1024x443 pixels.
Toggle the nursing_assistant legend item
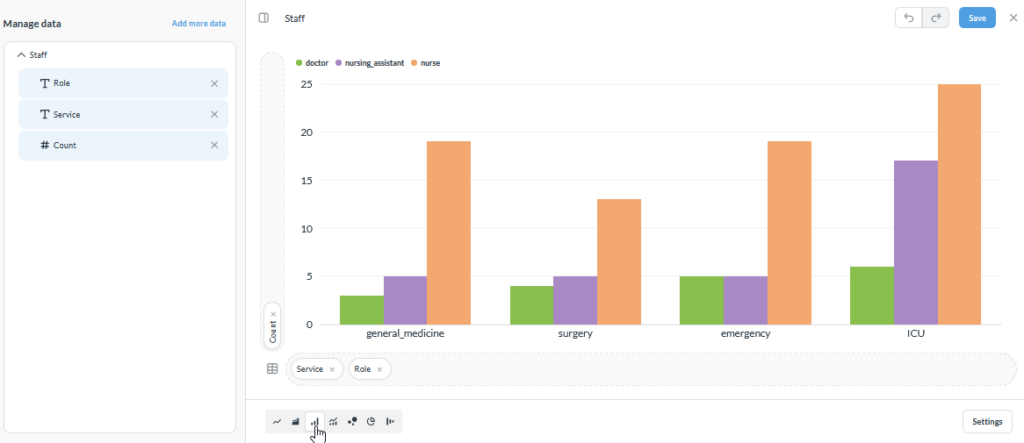click(370, 63)
